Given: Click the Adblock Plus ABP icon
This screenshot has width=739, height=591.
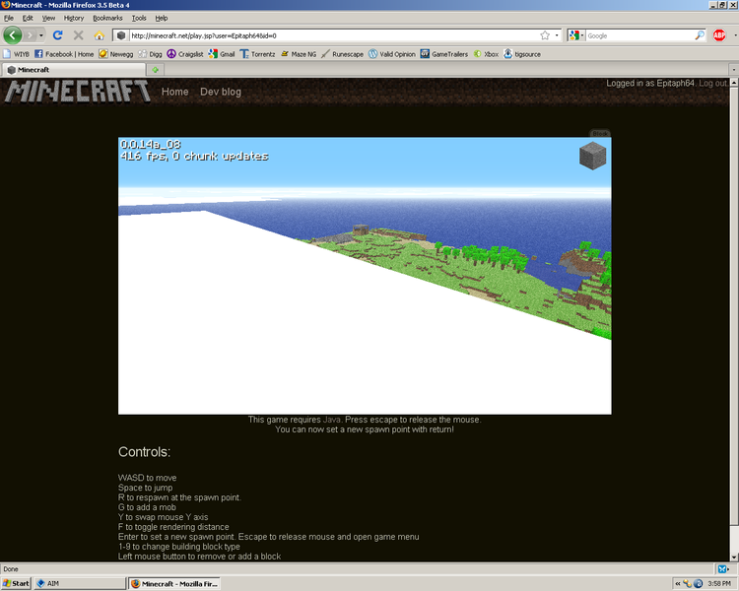Looking at the screenshot, I should pyautogui.click(x=719, y=35).
